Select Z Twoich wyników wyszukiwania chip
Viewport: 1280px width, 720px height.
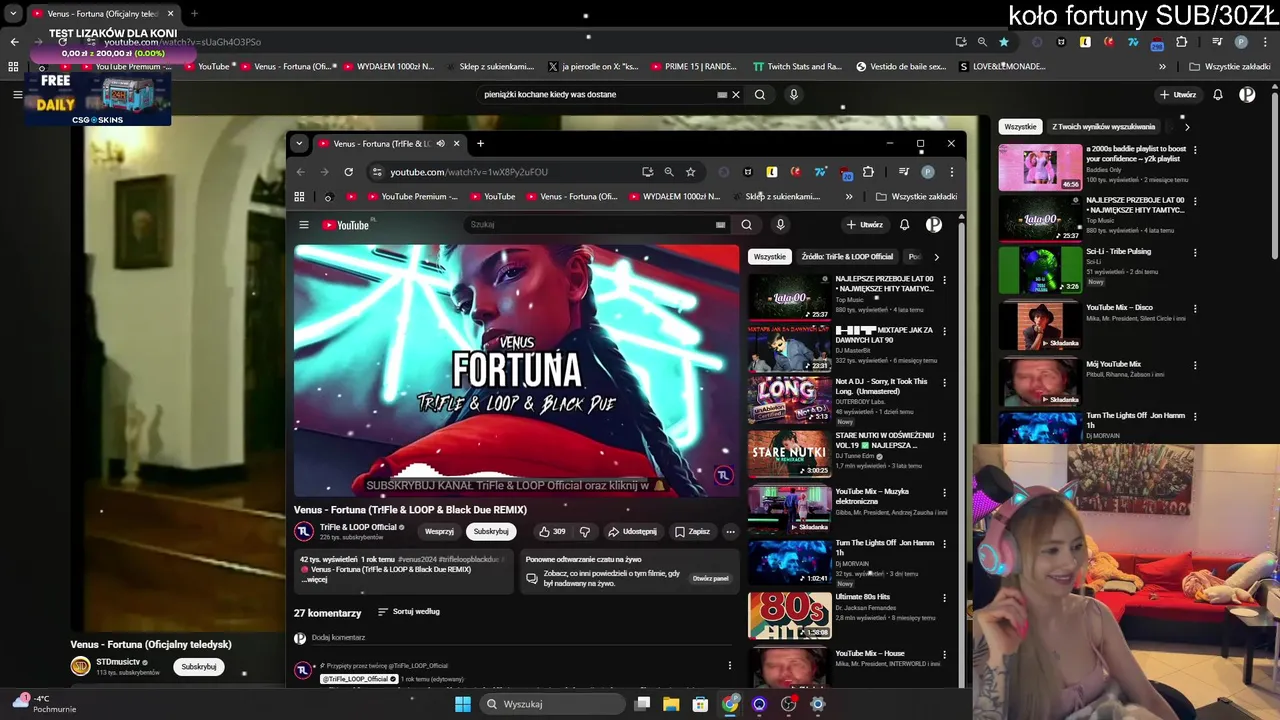coord(1104,127)
